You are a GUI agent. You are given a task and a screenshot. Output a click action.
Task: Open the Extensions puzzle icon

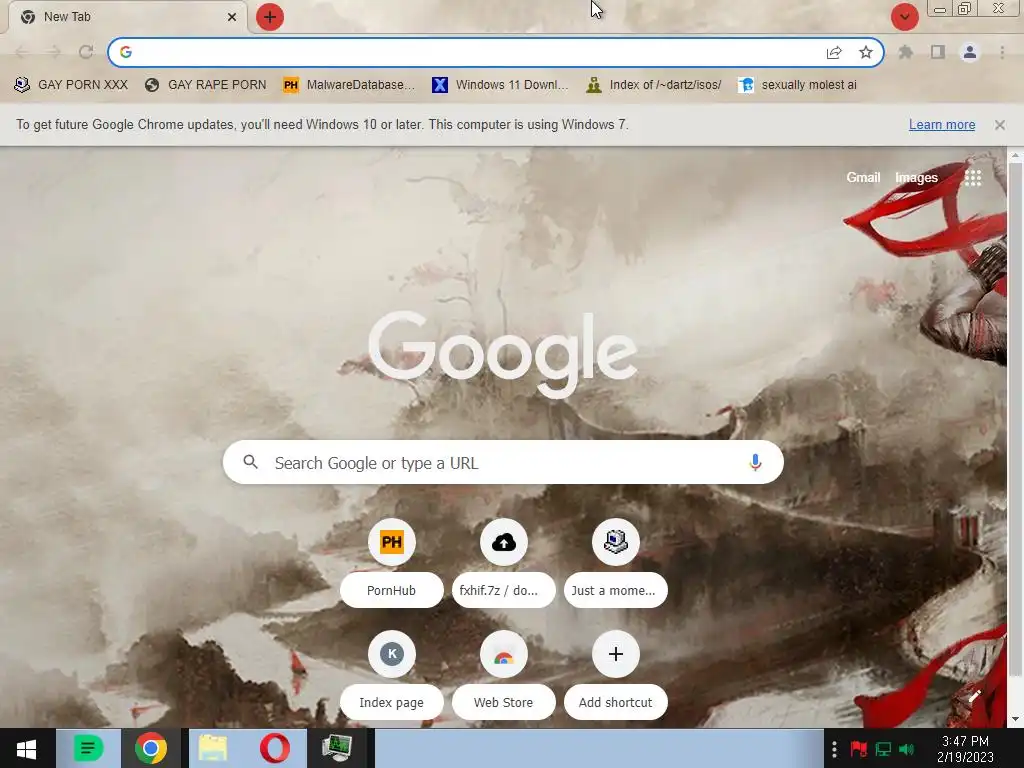point(906,52)
